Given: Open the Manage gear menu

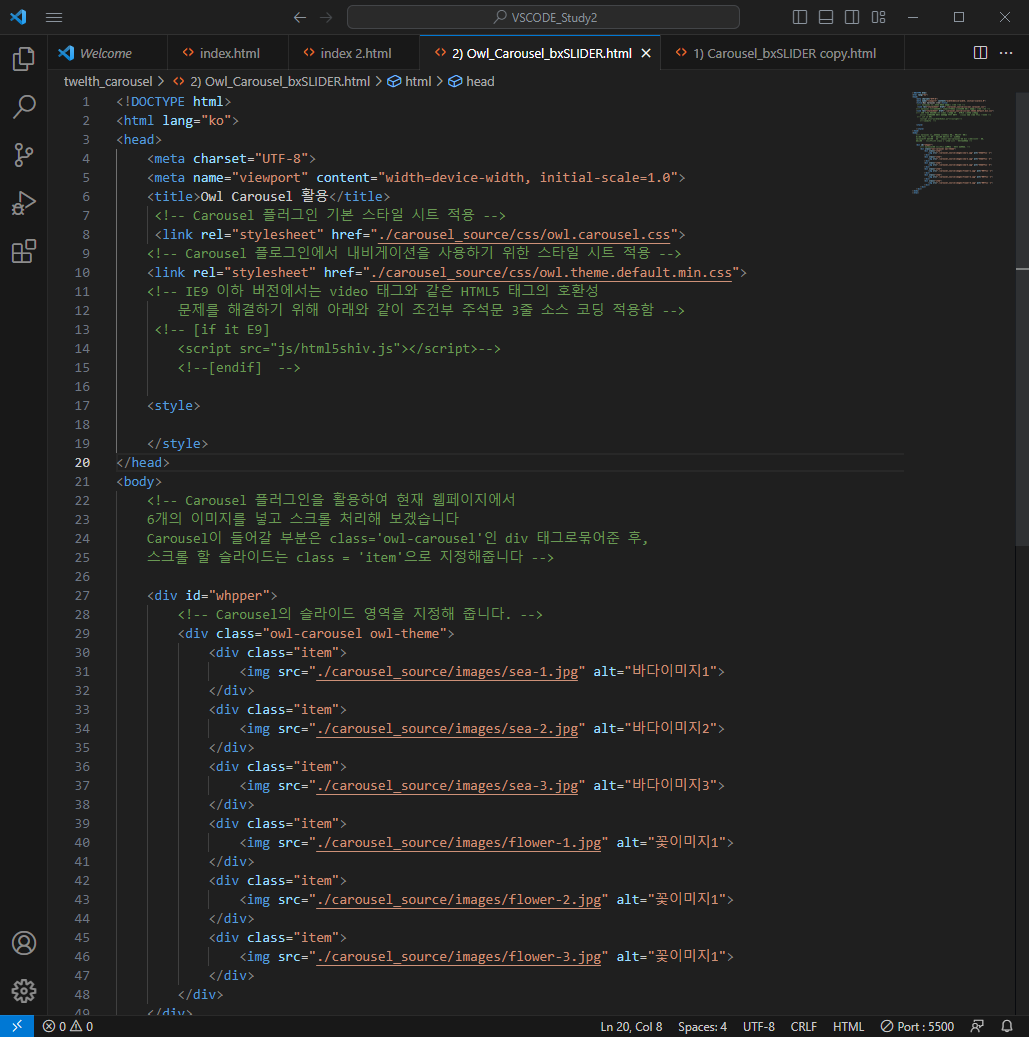Looking at the screenshot, I should pos(24,991).
